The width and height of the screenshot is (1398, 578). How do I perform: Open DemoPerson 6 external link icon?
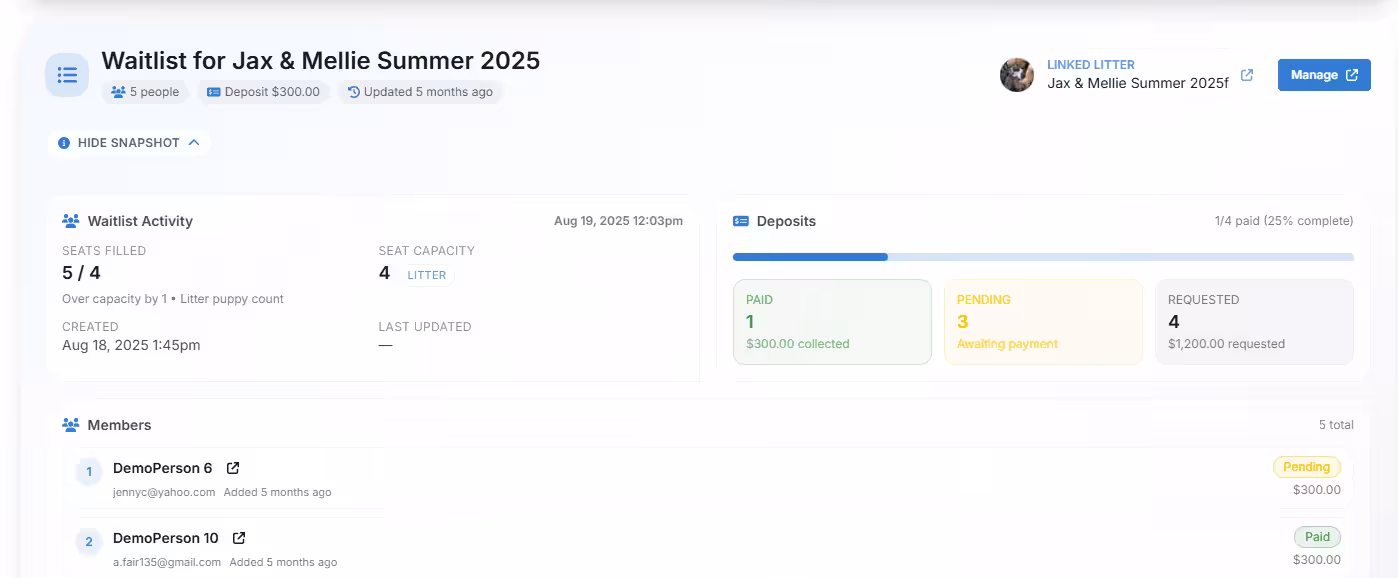[x=233, y=468]
